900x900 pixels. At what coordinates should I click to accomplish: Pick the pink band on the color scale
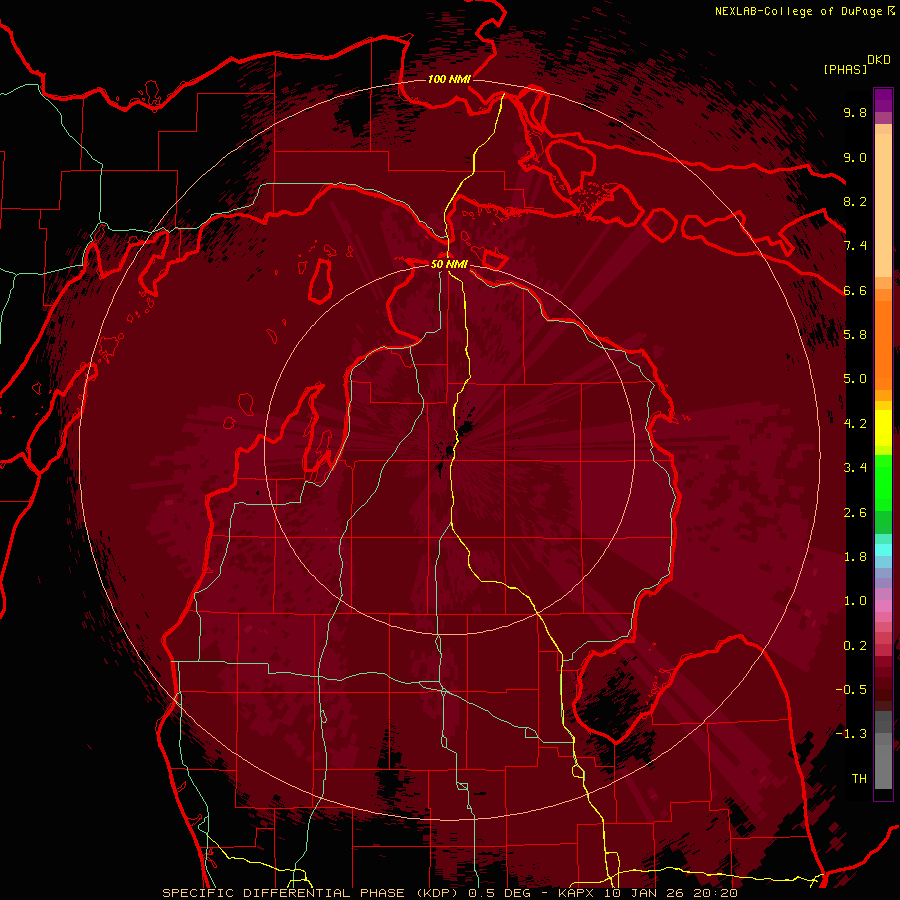pos(883,606)
